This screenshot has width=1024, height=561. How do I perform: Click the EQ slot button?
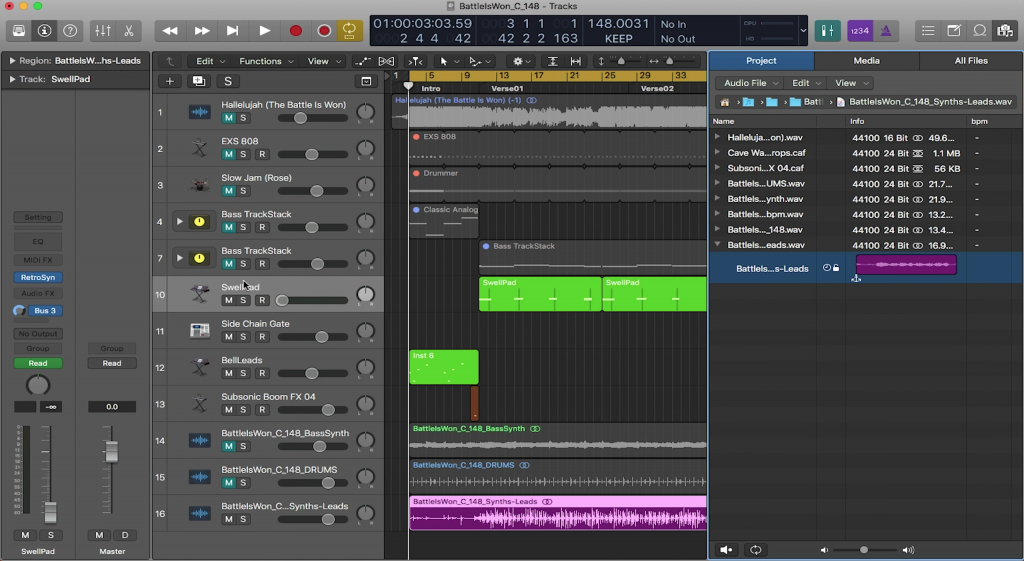click(x=38, y=242)
